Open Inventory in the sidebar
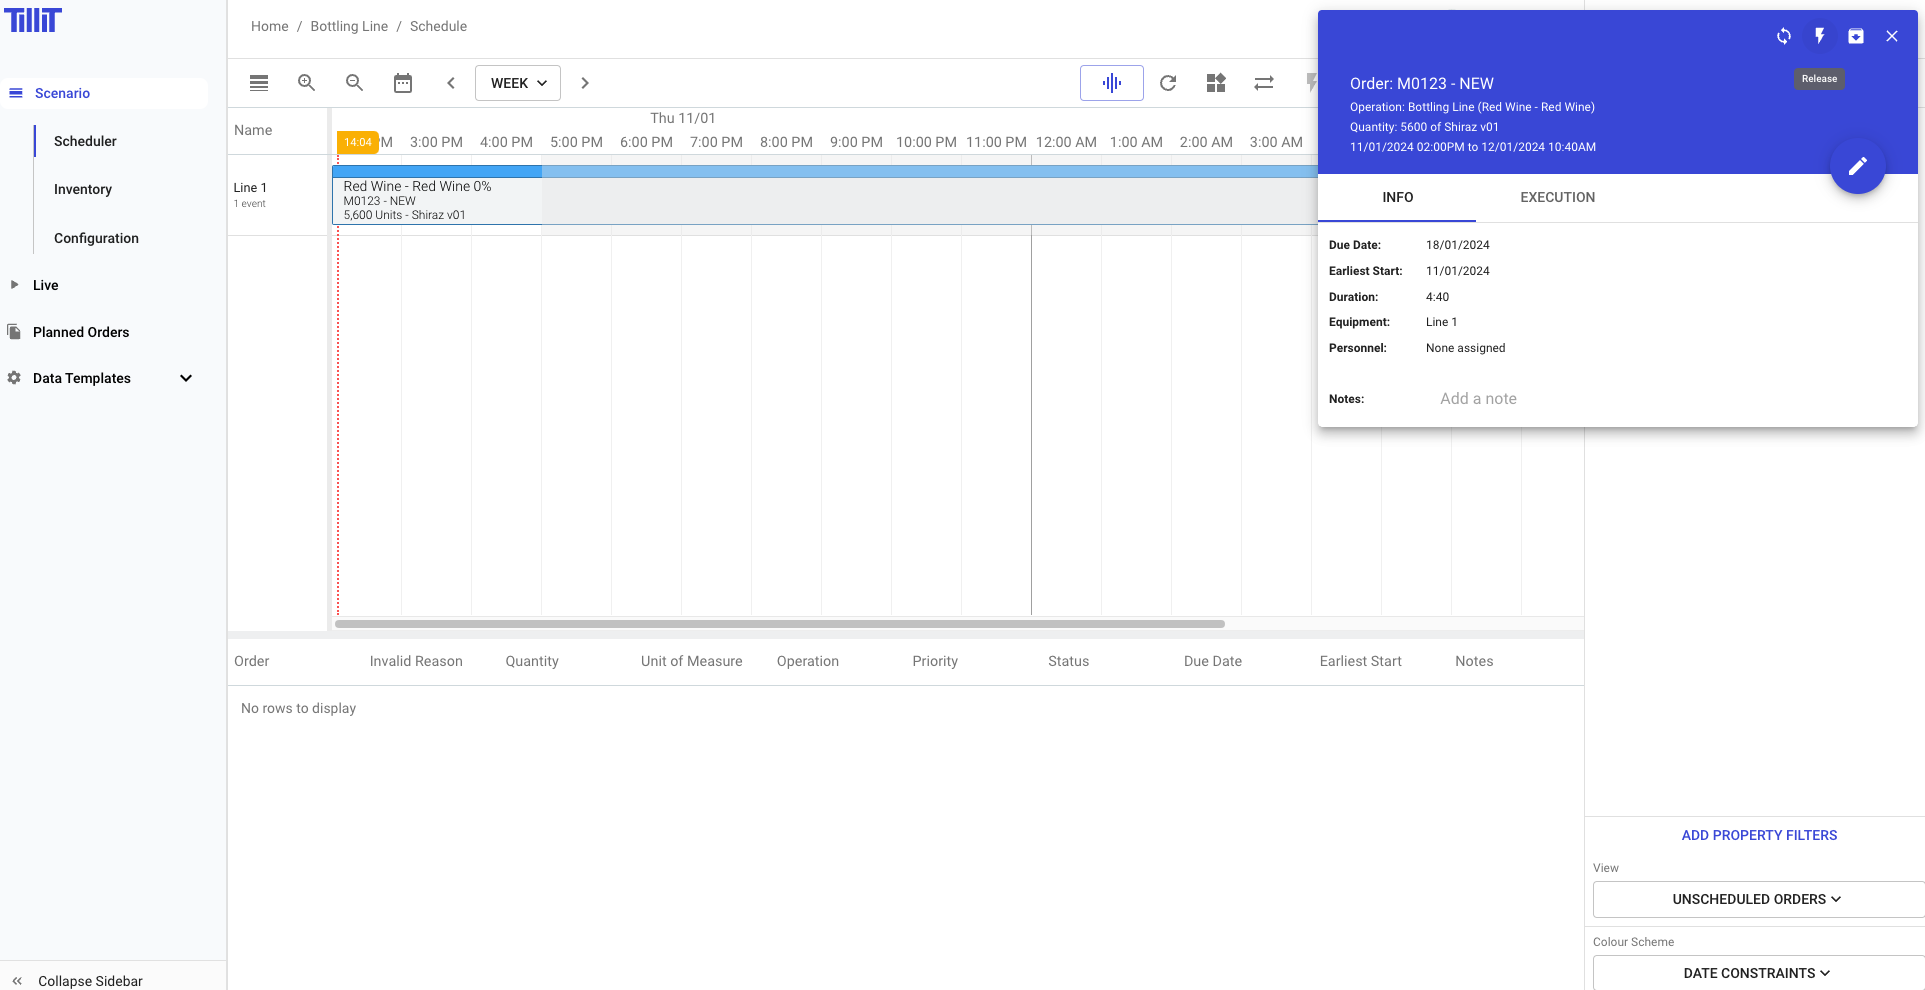Screen dimensions: 1925x990 [x=83, y=189]
